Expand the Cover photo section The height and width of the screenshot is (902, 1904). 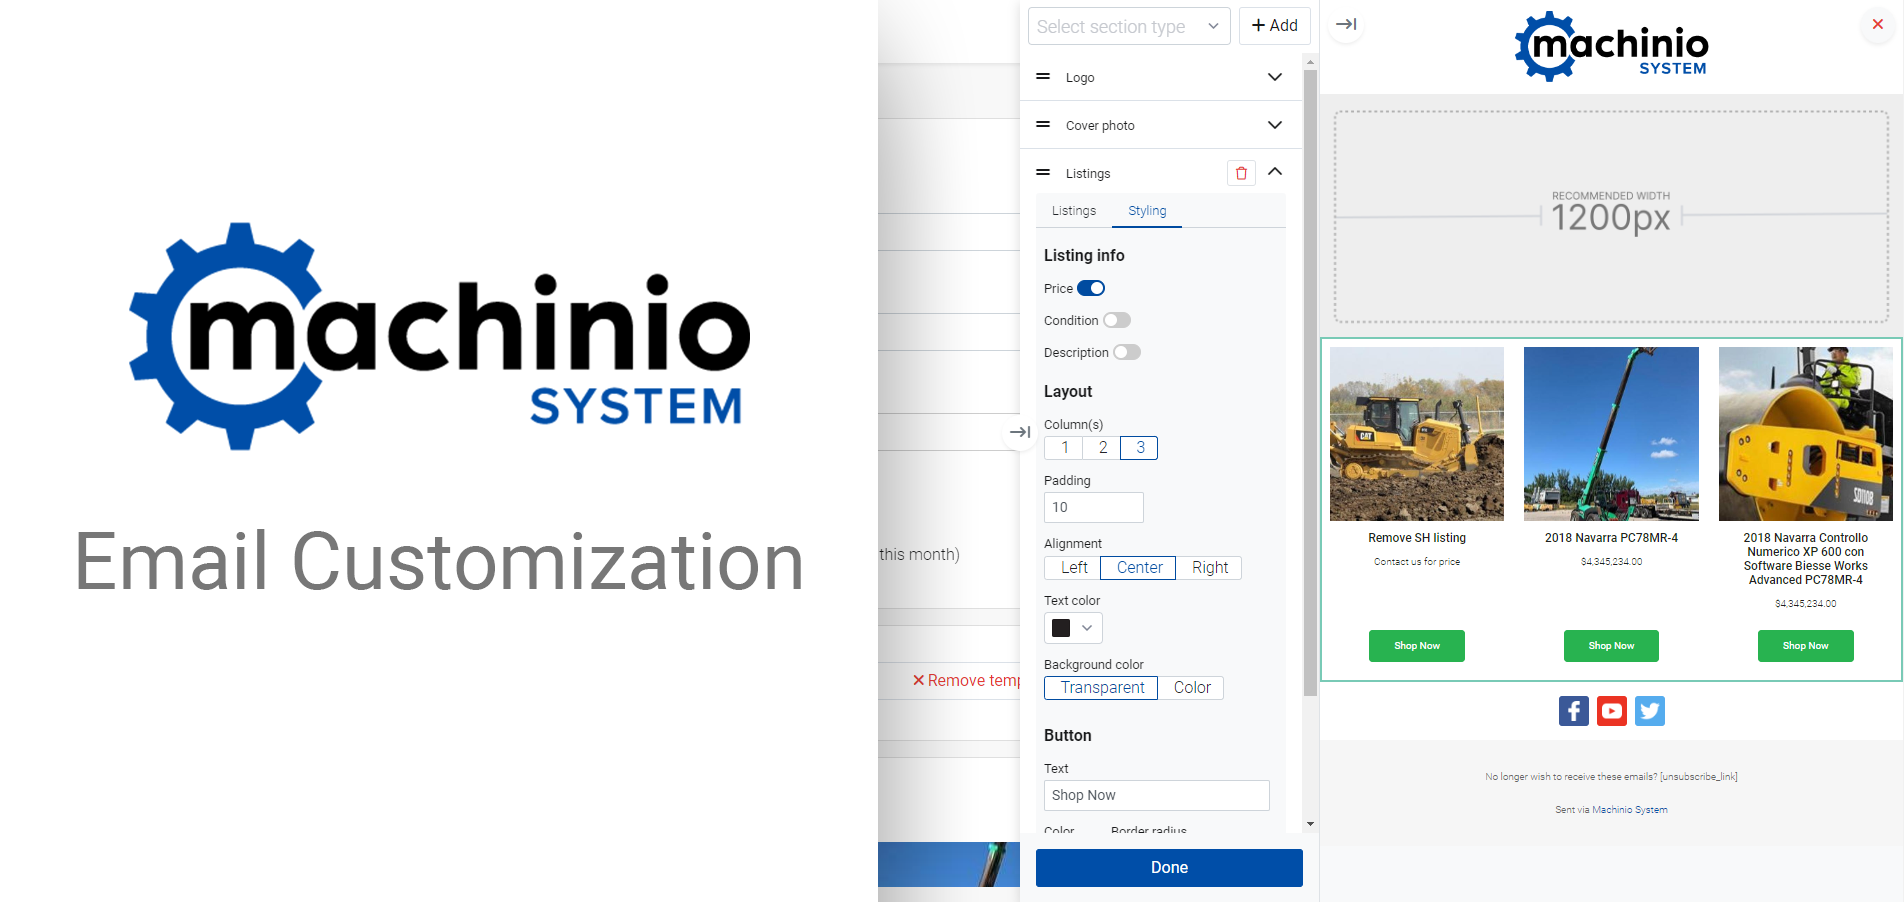(x=1275, y=125)
